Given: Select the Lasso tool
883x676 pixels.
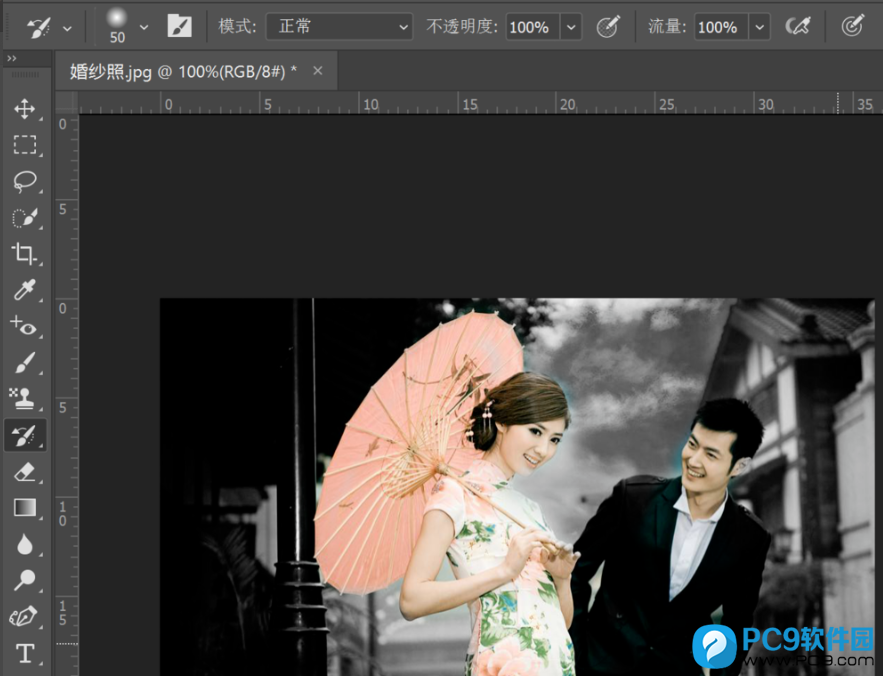Looking at the screenshot, I should pos(25,181).
